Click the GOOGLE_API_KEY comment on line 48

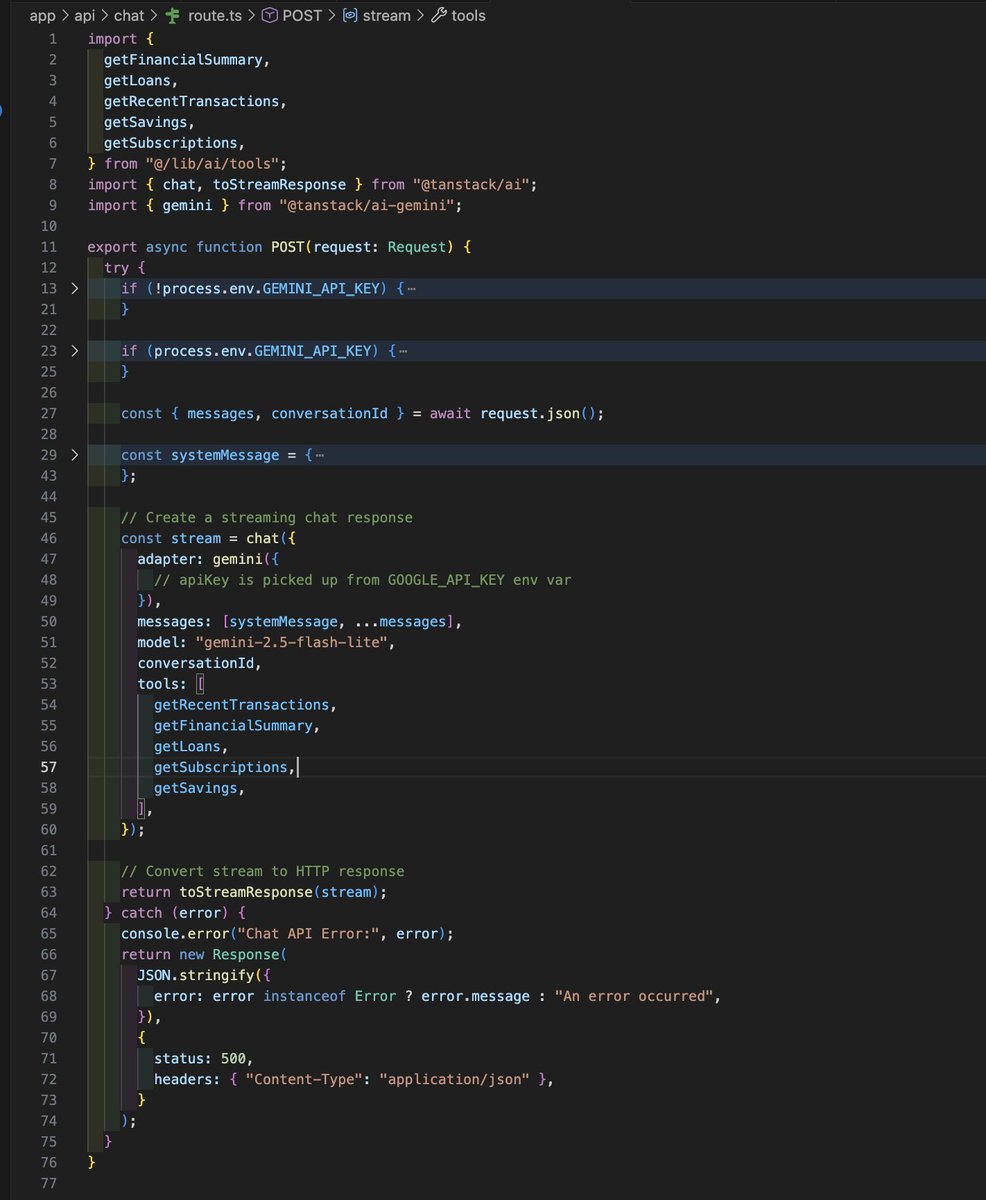(363, 580)
